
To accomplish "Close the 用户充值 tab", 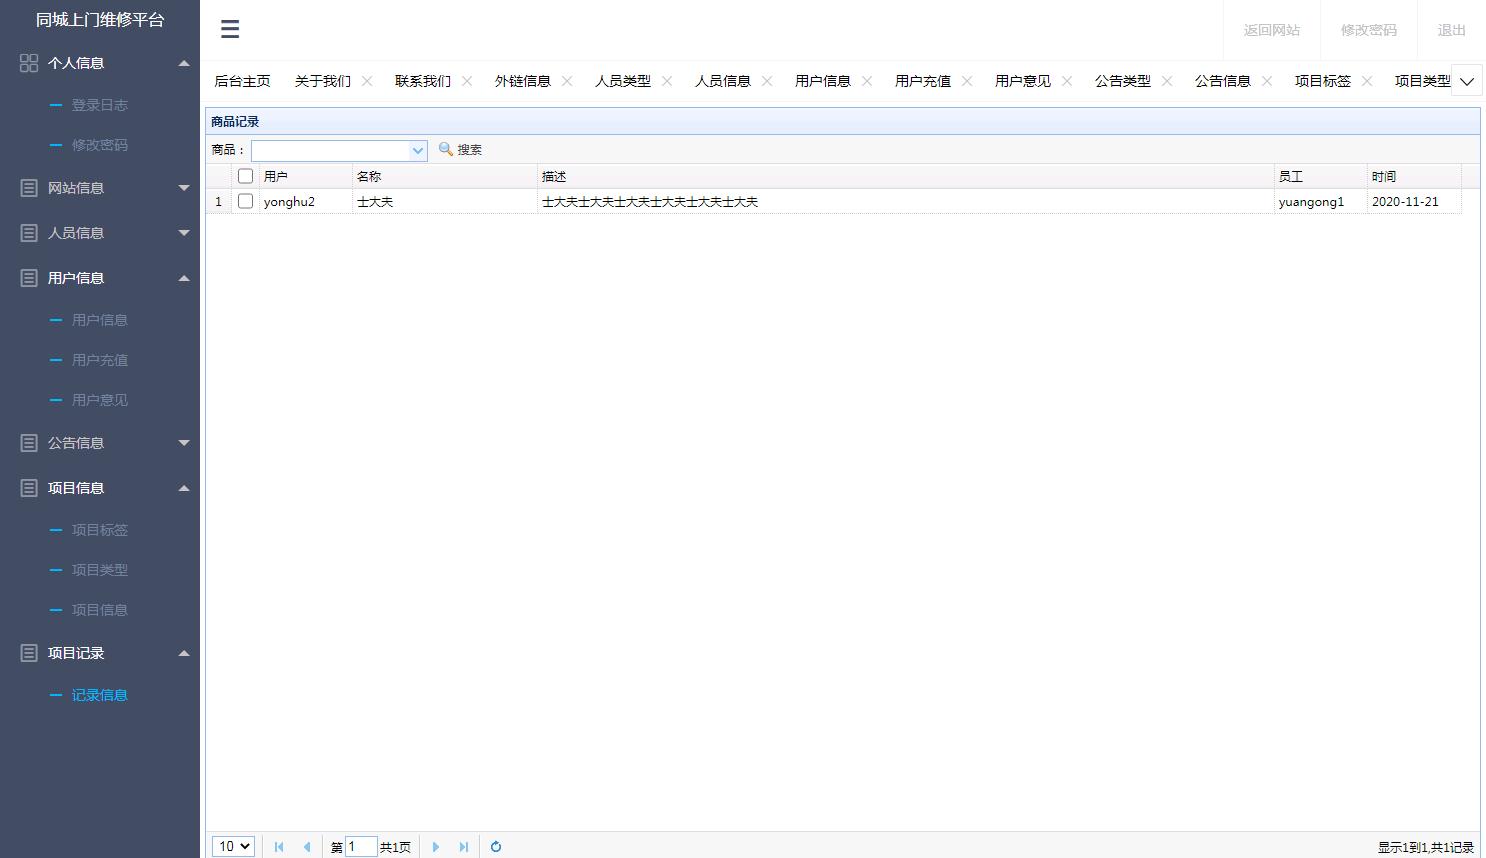I will pos(967,81).
